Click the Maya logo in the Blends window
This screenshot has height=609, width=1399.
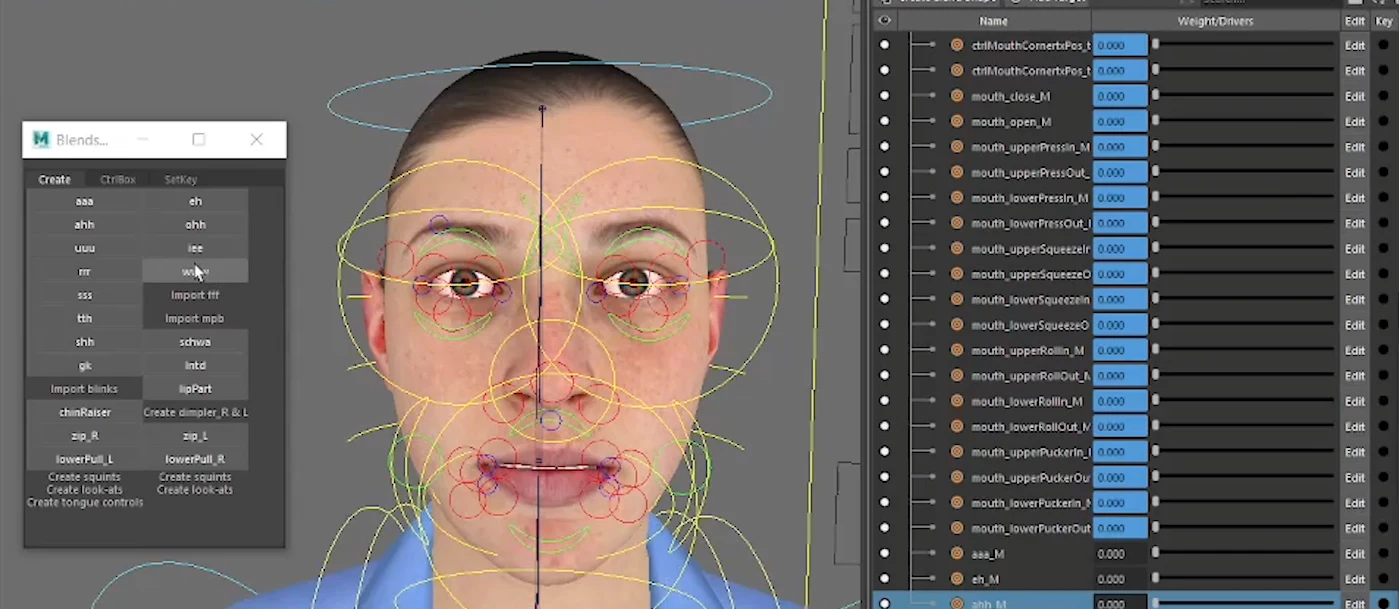[41, 140]
